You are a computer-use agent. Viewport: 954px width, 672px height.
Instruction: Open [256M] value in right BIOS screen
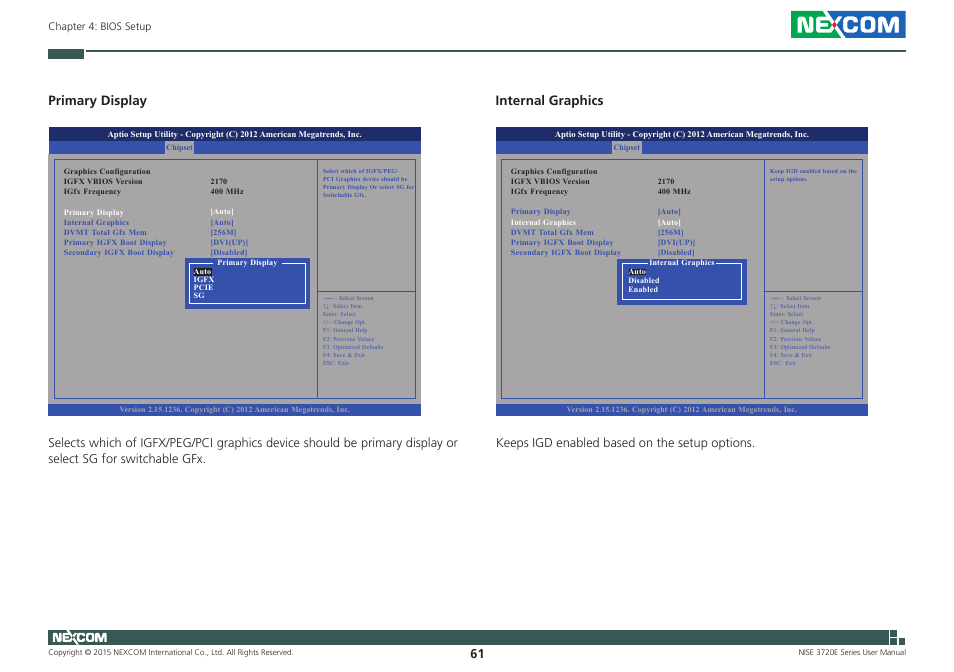pyautogui.click(x=670, y=232)
